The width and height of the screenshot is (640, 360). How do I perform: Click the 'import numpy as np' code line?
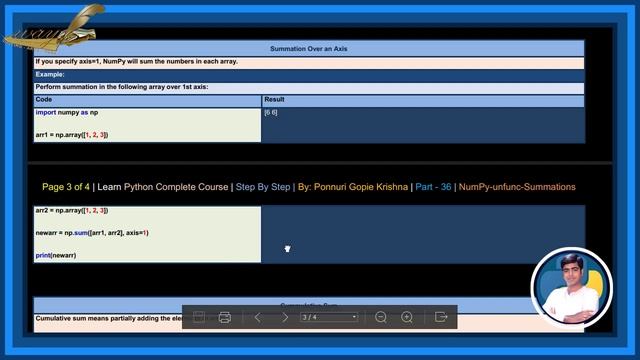click(x=67, y=112)
